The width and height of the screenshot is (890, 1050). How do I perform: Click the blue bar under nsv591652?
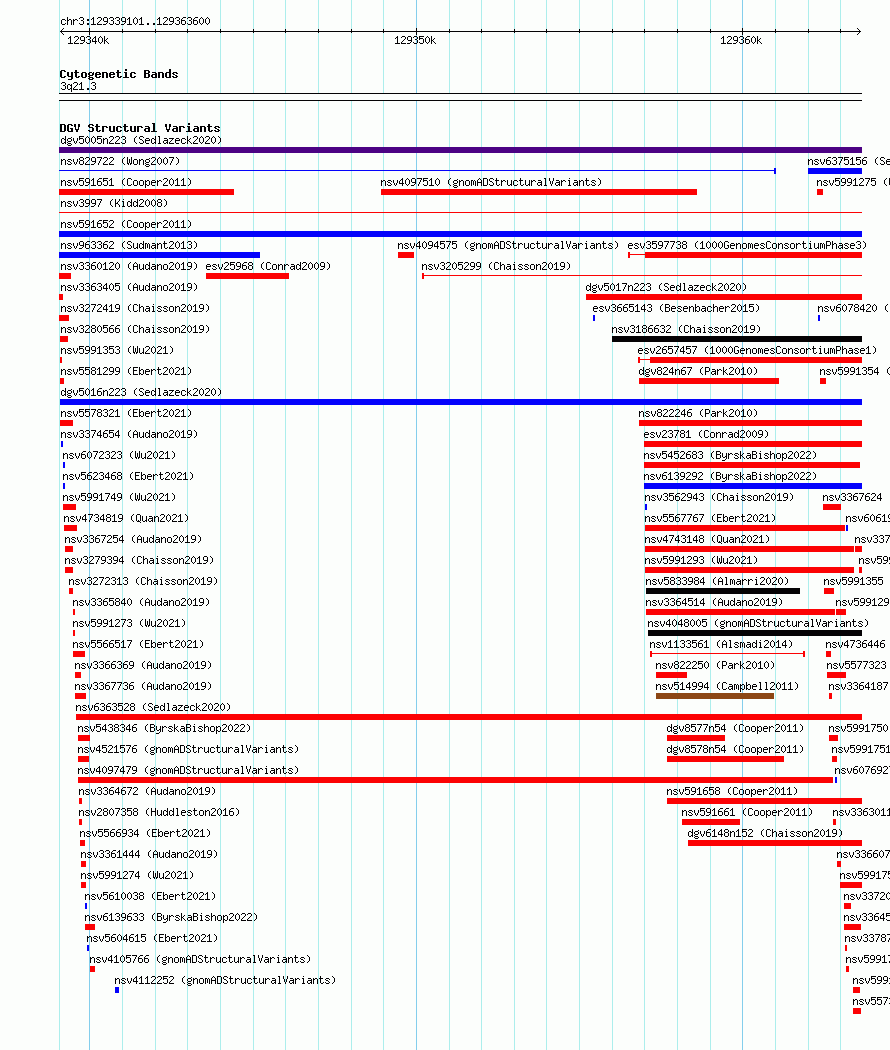pyautogui.click(x=460, y=234)
